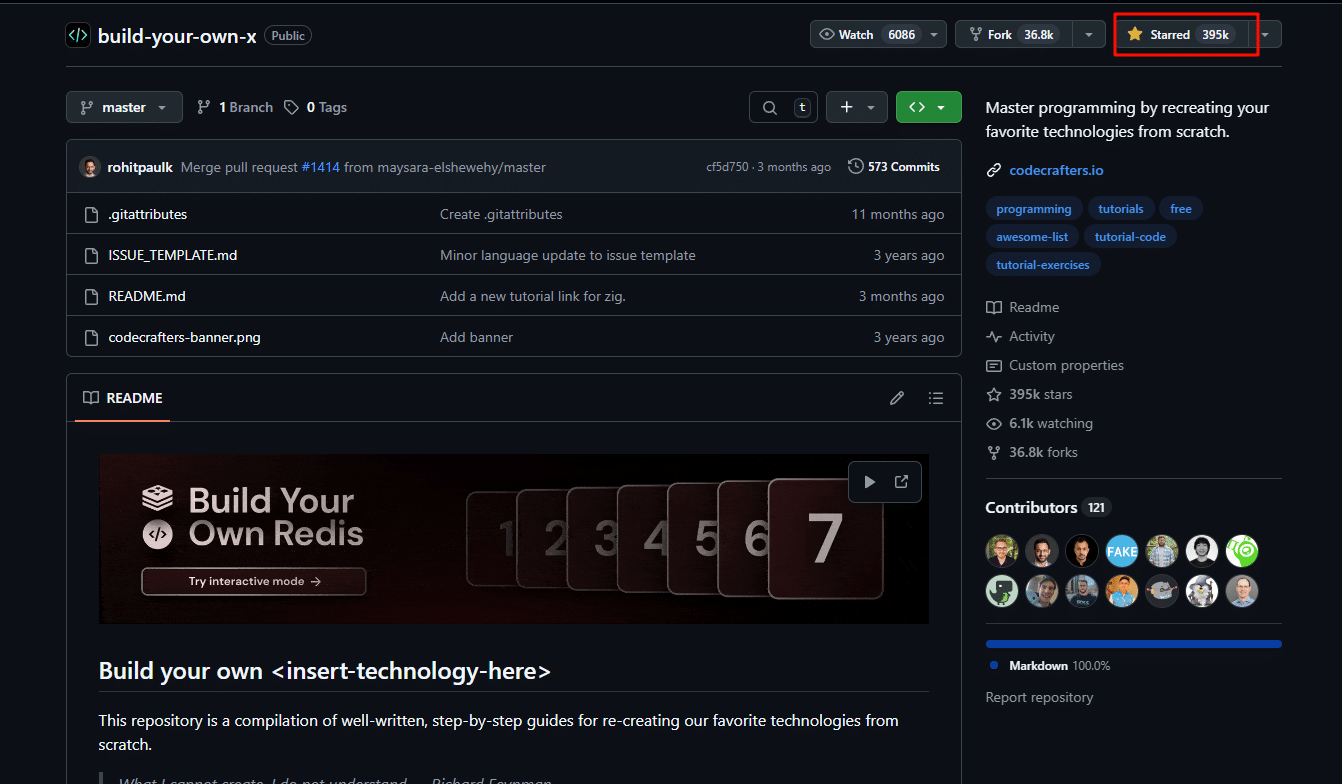Open the add file plus menu
1342x784 pixels.
pyautogui.click(x=856, y=107)
